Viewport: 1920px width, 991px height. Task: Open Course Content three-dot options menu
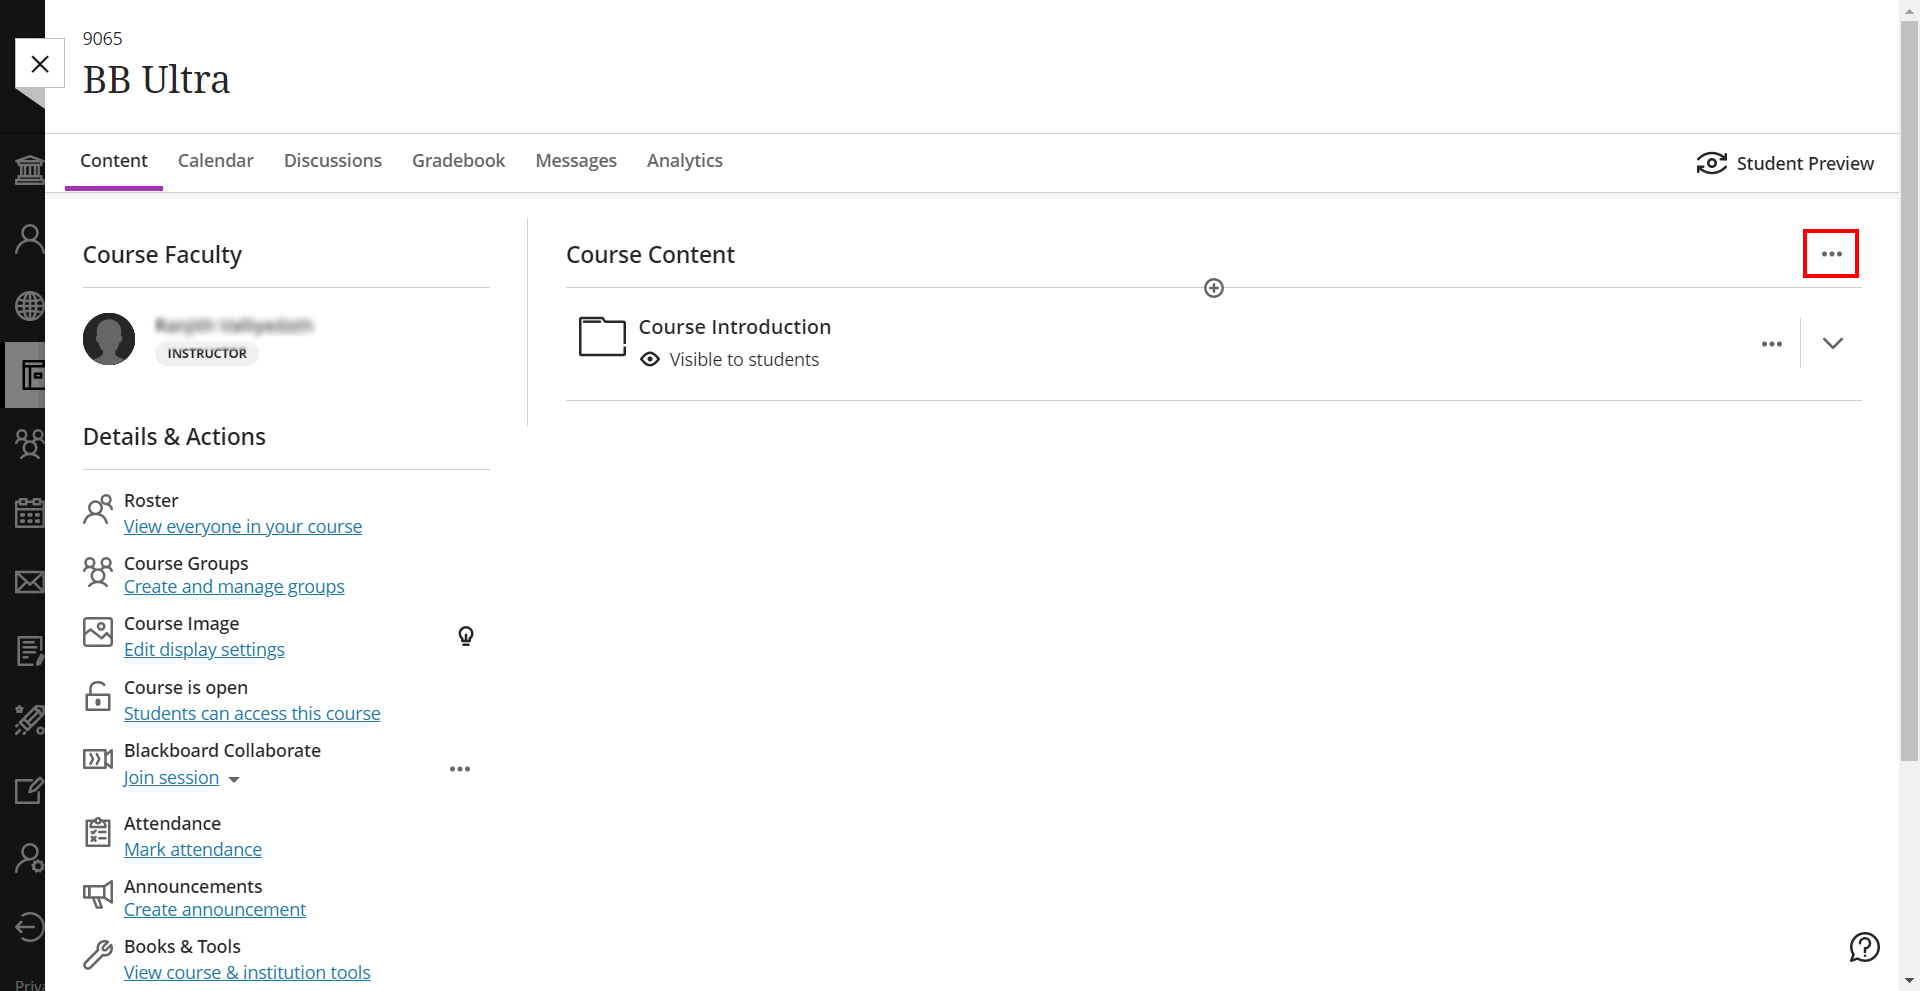coord(1830,254)
